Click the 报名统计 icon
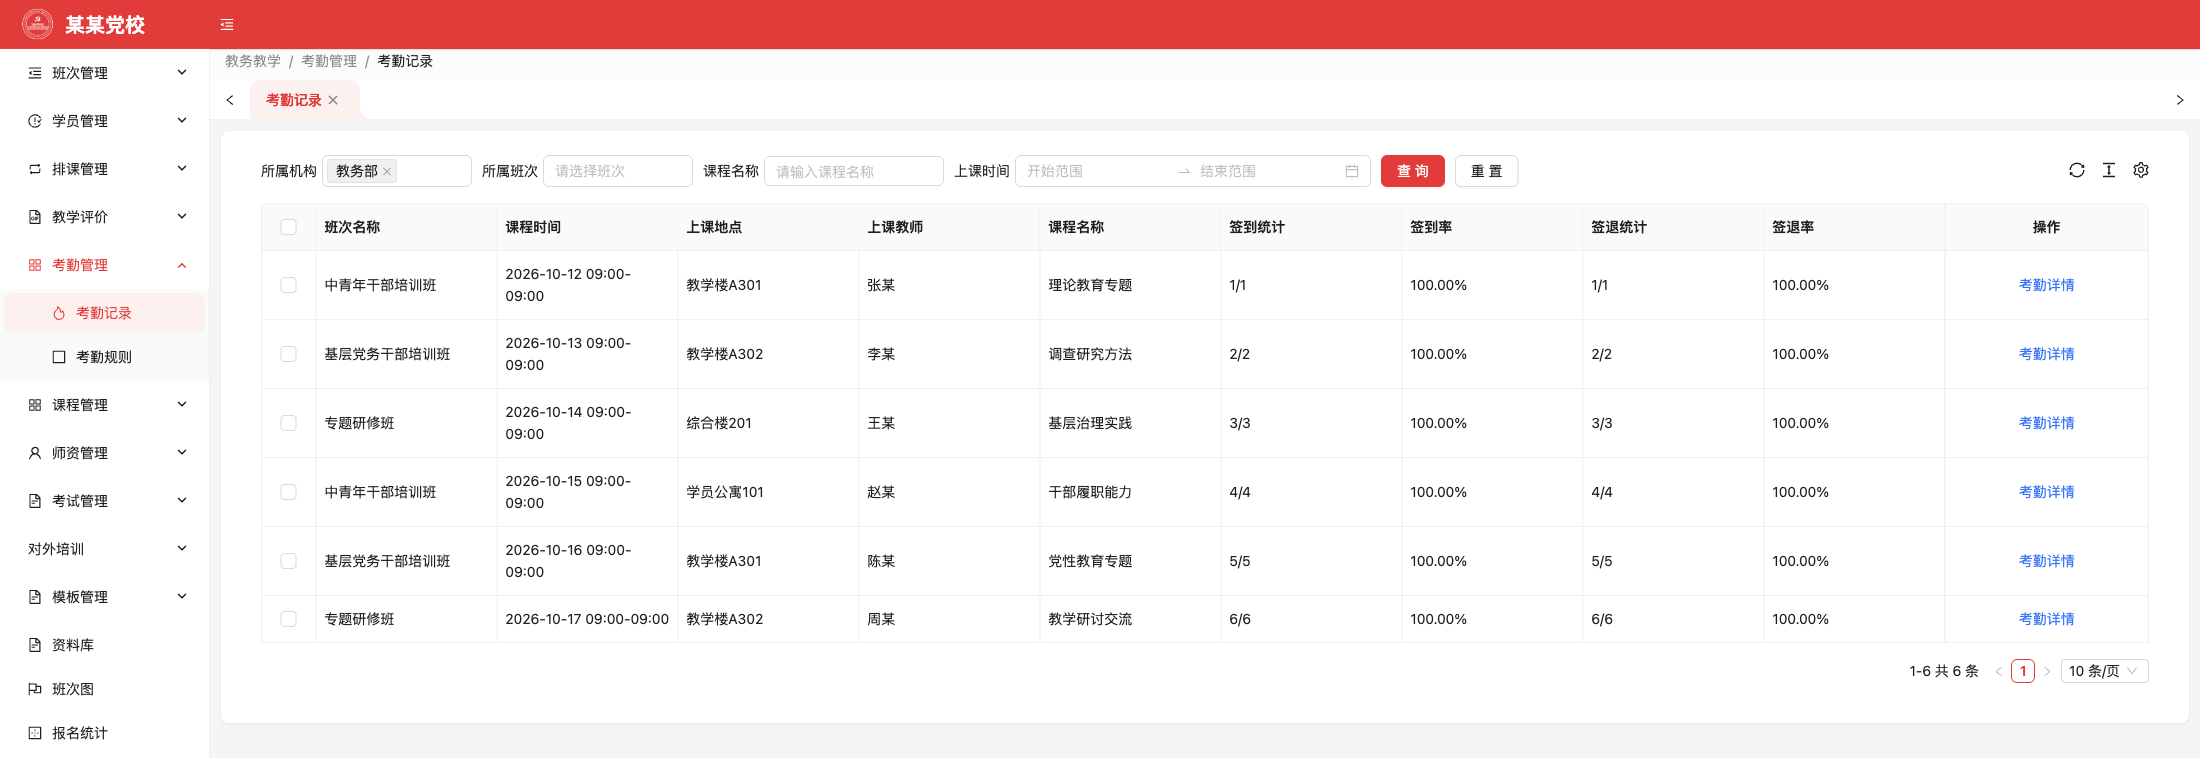 point(35,733)
